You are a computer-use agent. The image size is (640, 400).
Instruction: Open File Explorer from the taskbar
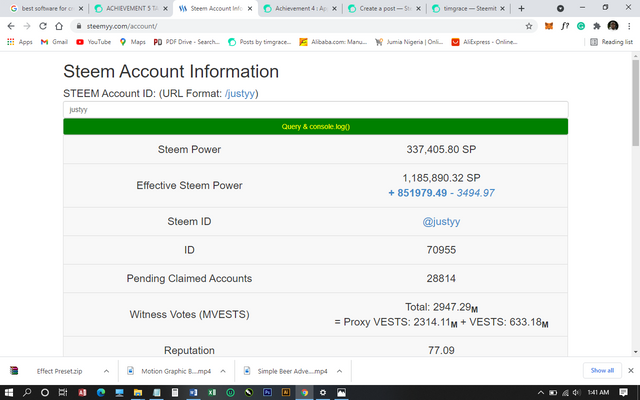pyautogui.click(x=138, y=392)
